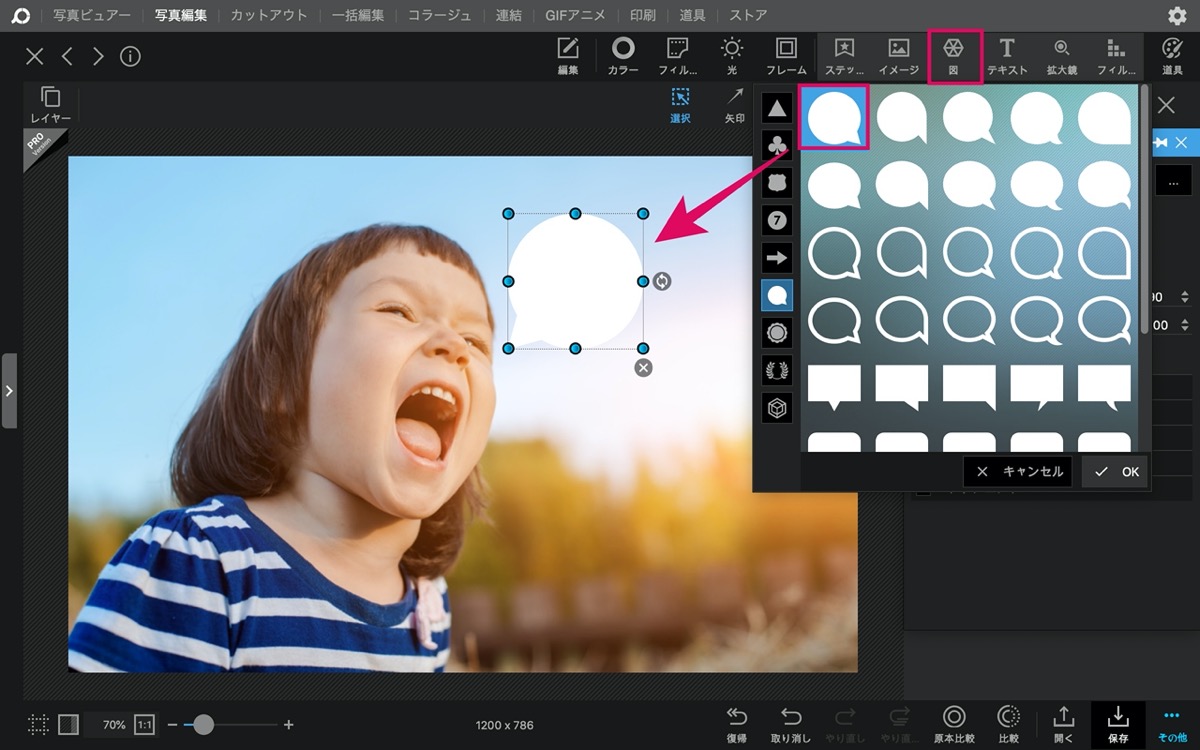This screenshot has height=750, width=1200.
Task: Confirm the shape with OK
Action: 1116,472
